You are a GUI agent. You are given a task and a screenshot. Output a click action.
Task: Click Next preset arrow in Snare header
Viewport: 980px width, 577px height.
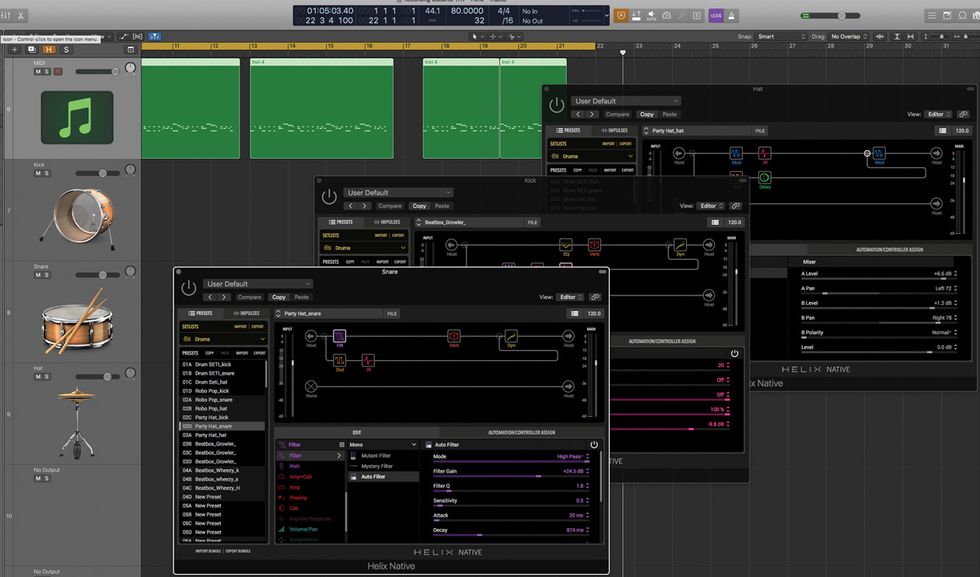click(x=224, y=297)
